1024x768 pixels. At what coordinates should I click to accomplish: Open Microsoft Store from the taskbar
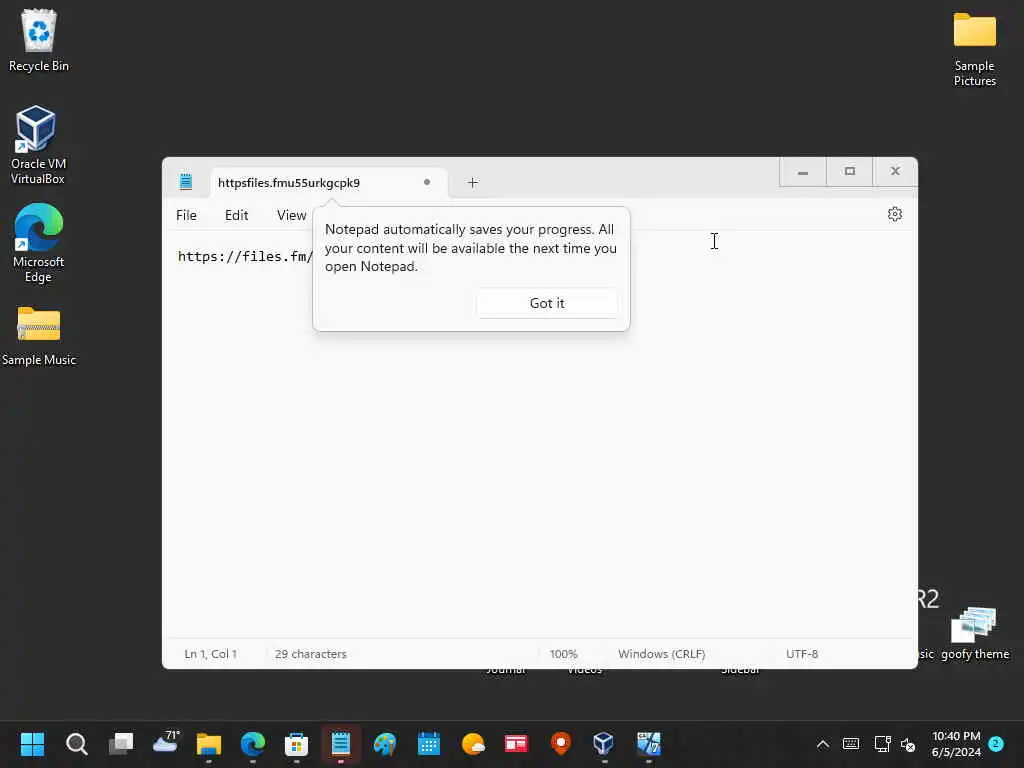pyautogui.click(x=296, y=743)
